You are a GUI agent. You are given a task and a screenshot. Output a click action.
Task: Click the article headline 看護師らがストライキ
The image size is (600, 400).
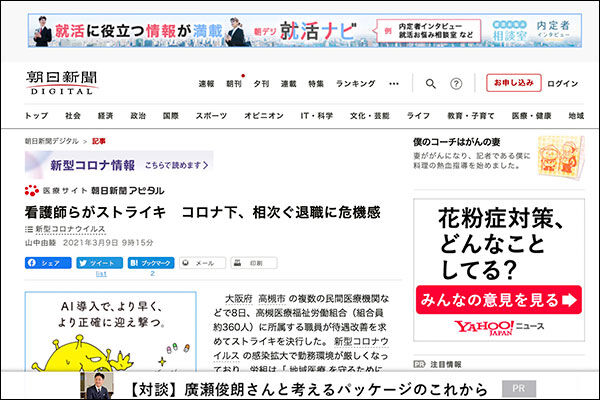pyautogui.click(x=202, y=212)
